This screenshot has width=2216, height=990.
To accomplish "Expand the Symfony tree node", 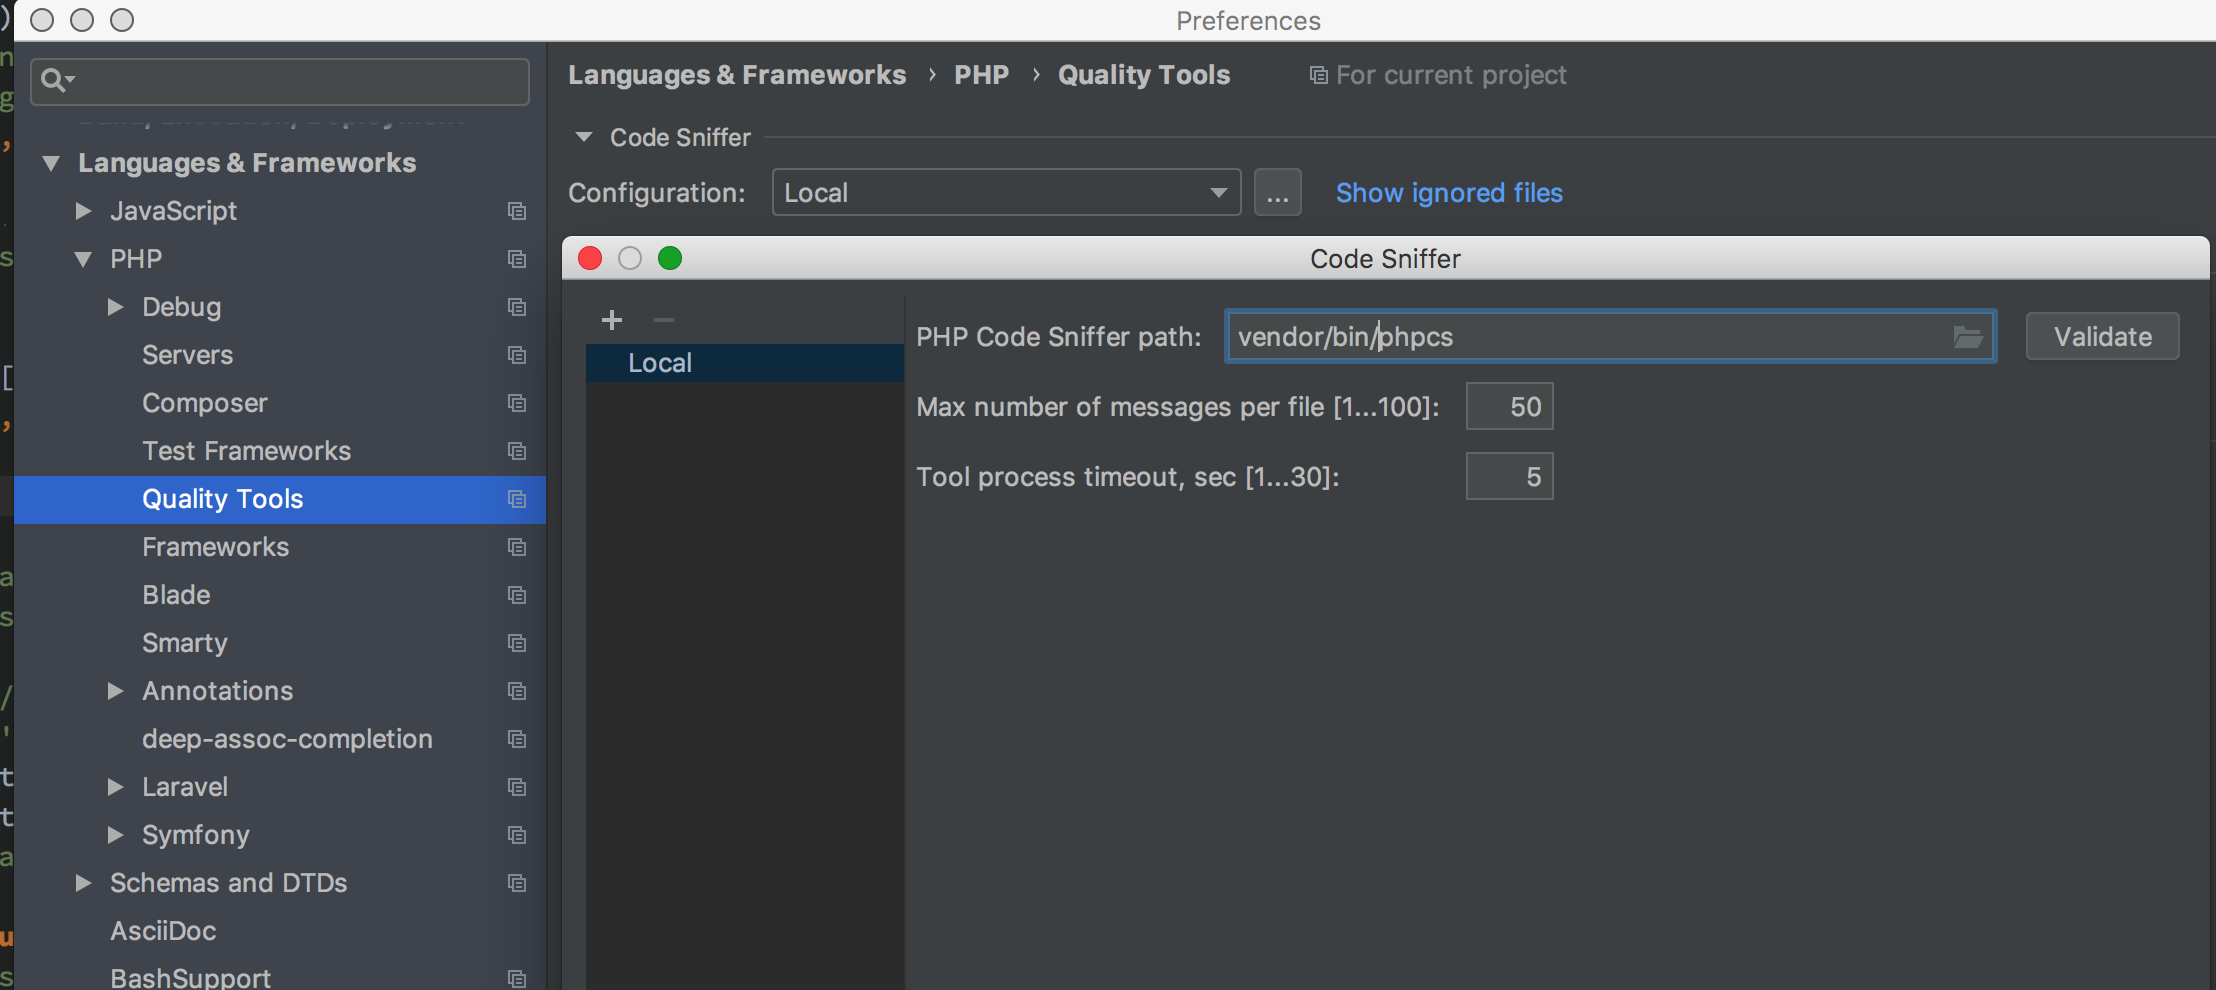I will tap(116, 835).
